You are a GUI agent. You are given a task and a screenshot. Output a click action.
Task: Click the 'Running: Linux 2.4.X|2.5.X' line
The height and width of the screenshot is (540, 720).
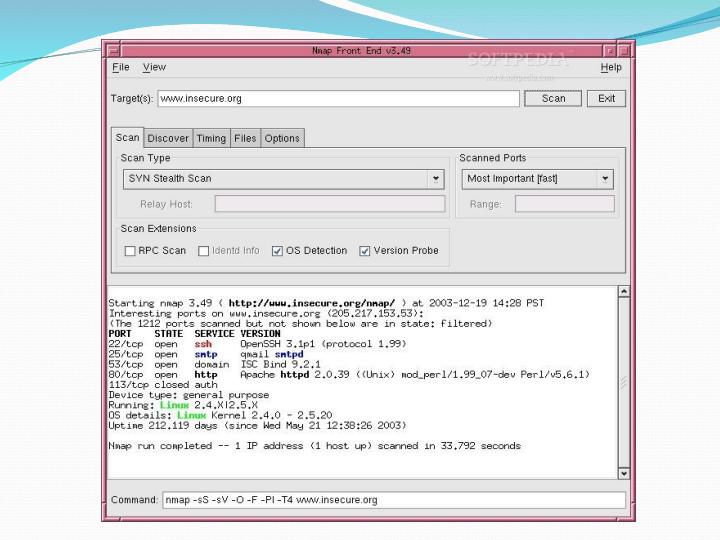[183, 405]
